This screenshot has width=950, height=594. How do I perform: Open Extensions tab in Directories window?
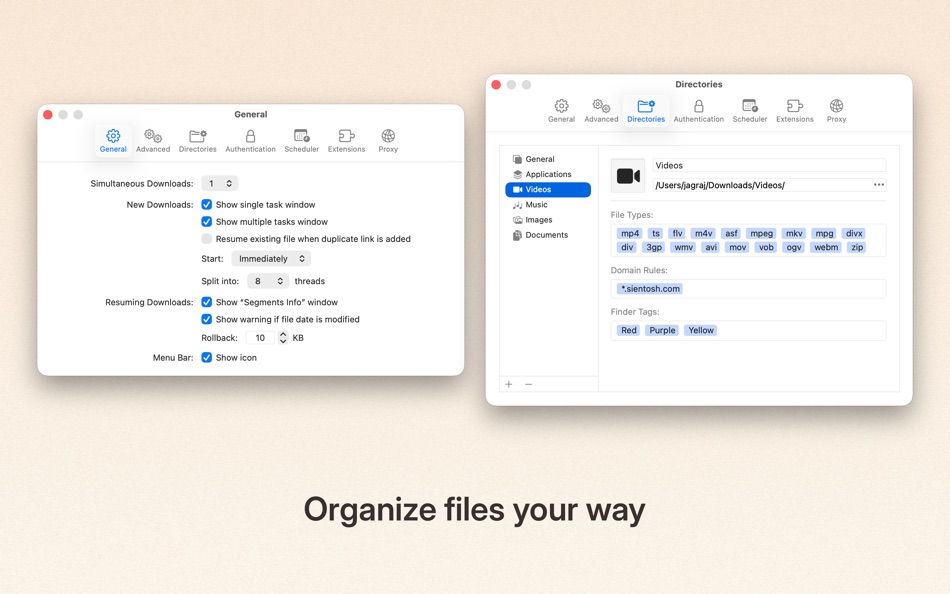[794, 111]
